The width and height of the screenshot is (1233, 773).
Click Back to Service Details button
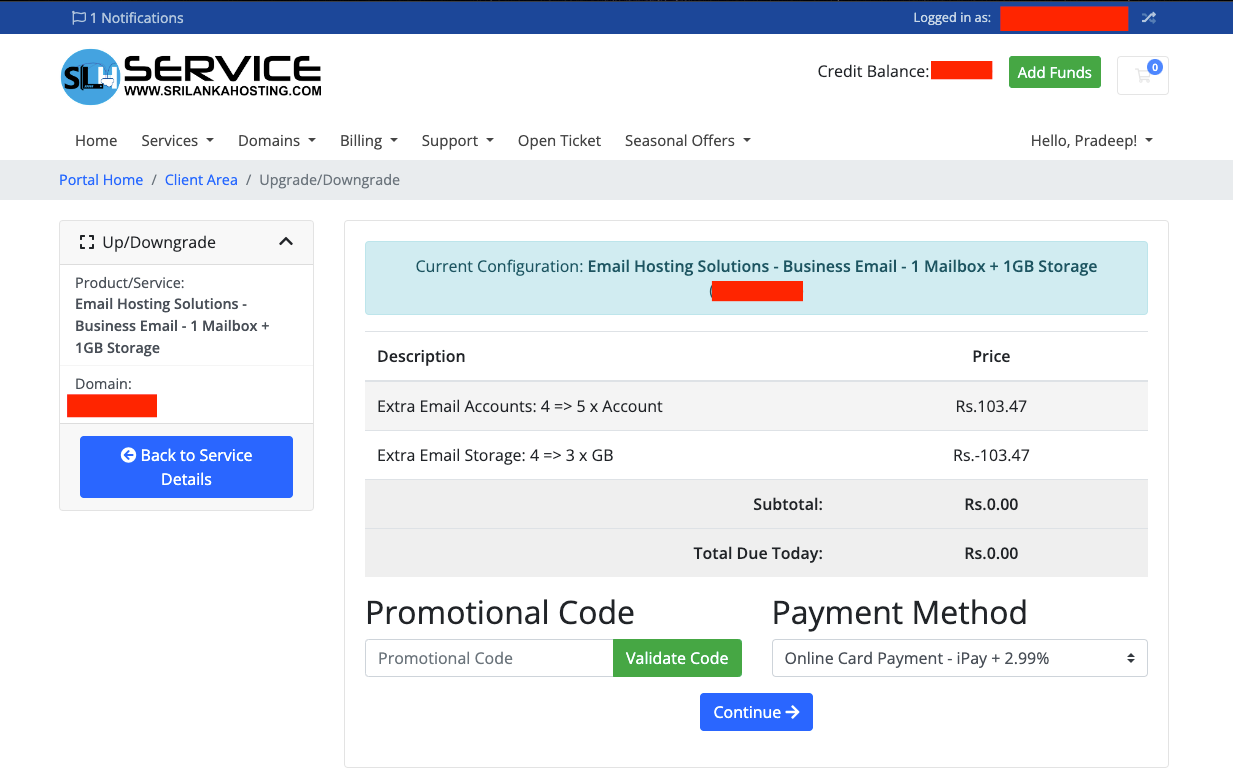tap(186, 467)
